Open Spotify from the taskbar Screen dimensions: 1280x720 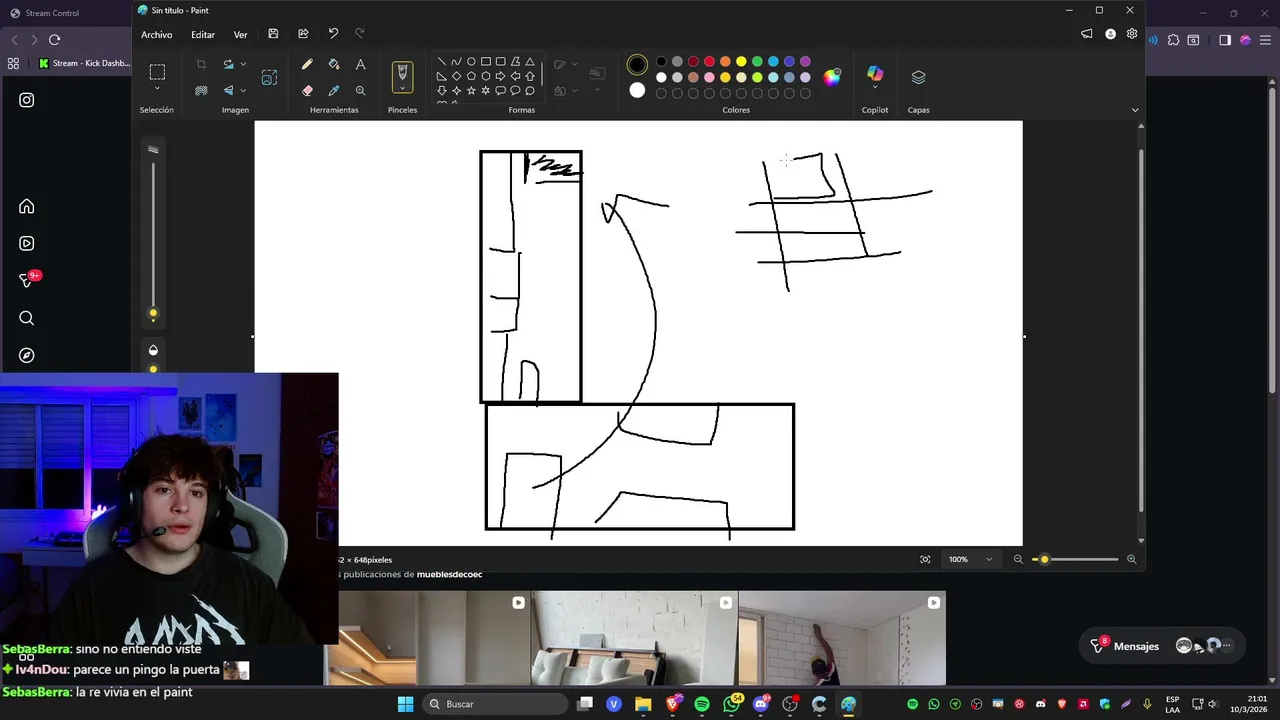pyautogui.click(x=702, y=704)
